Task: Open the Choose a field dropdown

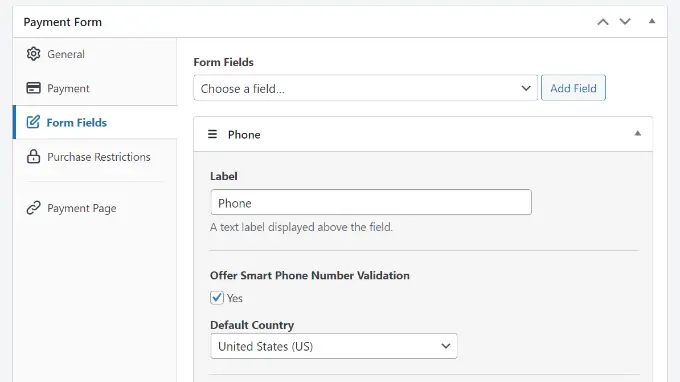Action: click(366, 88)
